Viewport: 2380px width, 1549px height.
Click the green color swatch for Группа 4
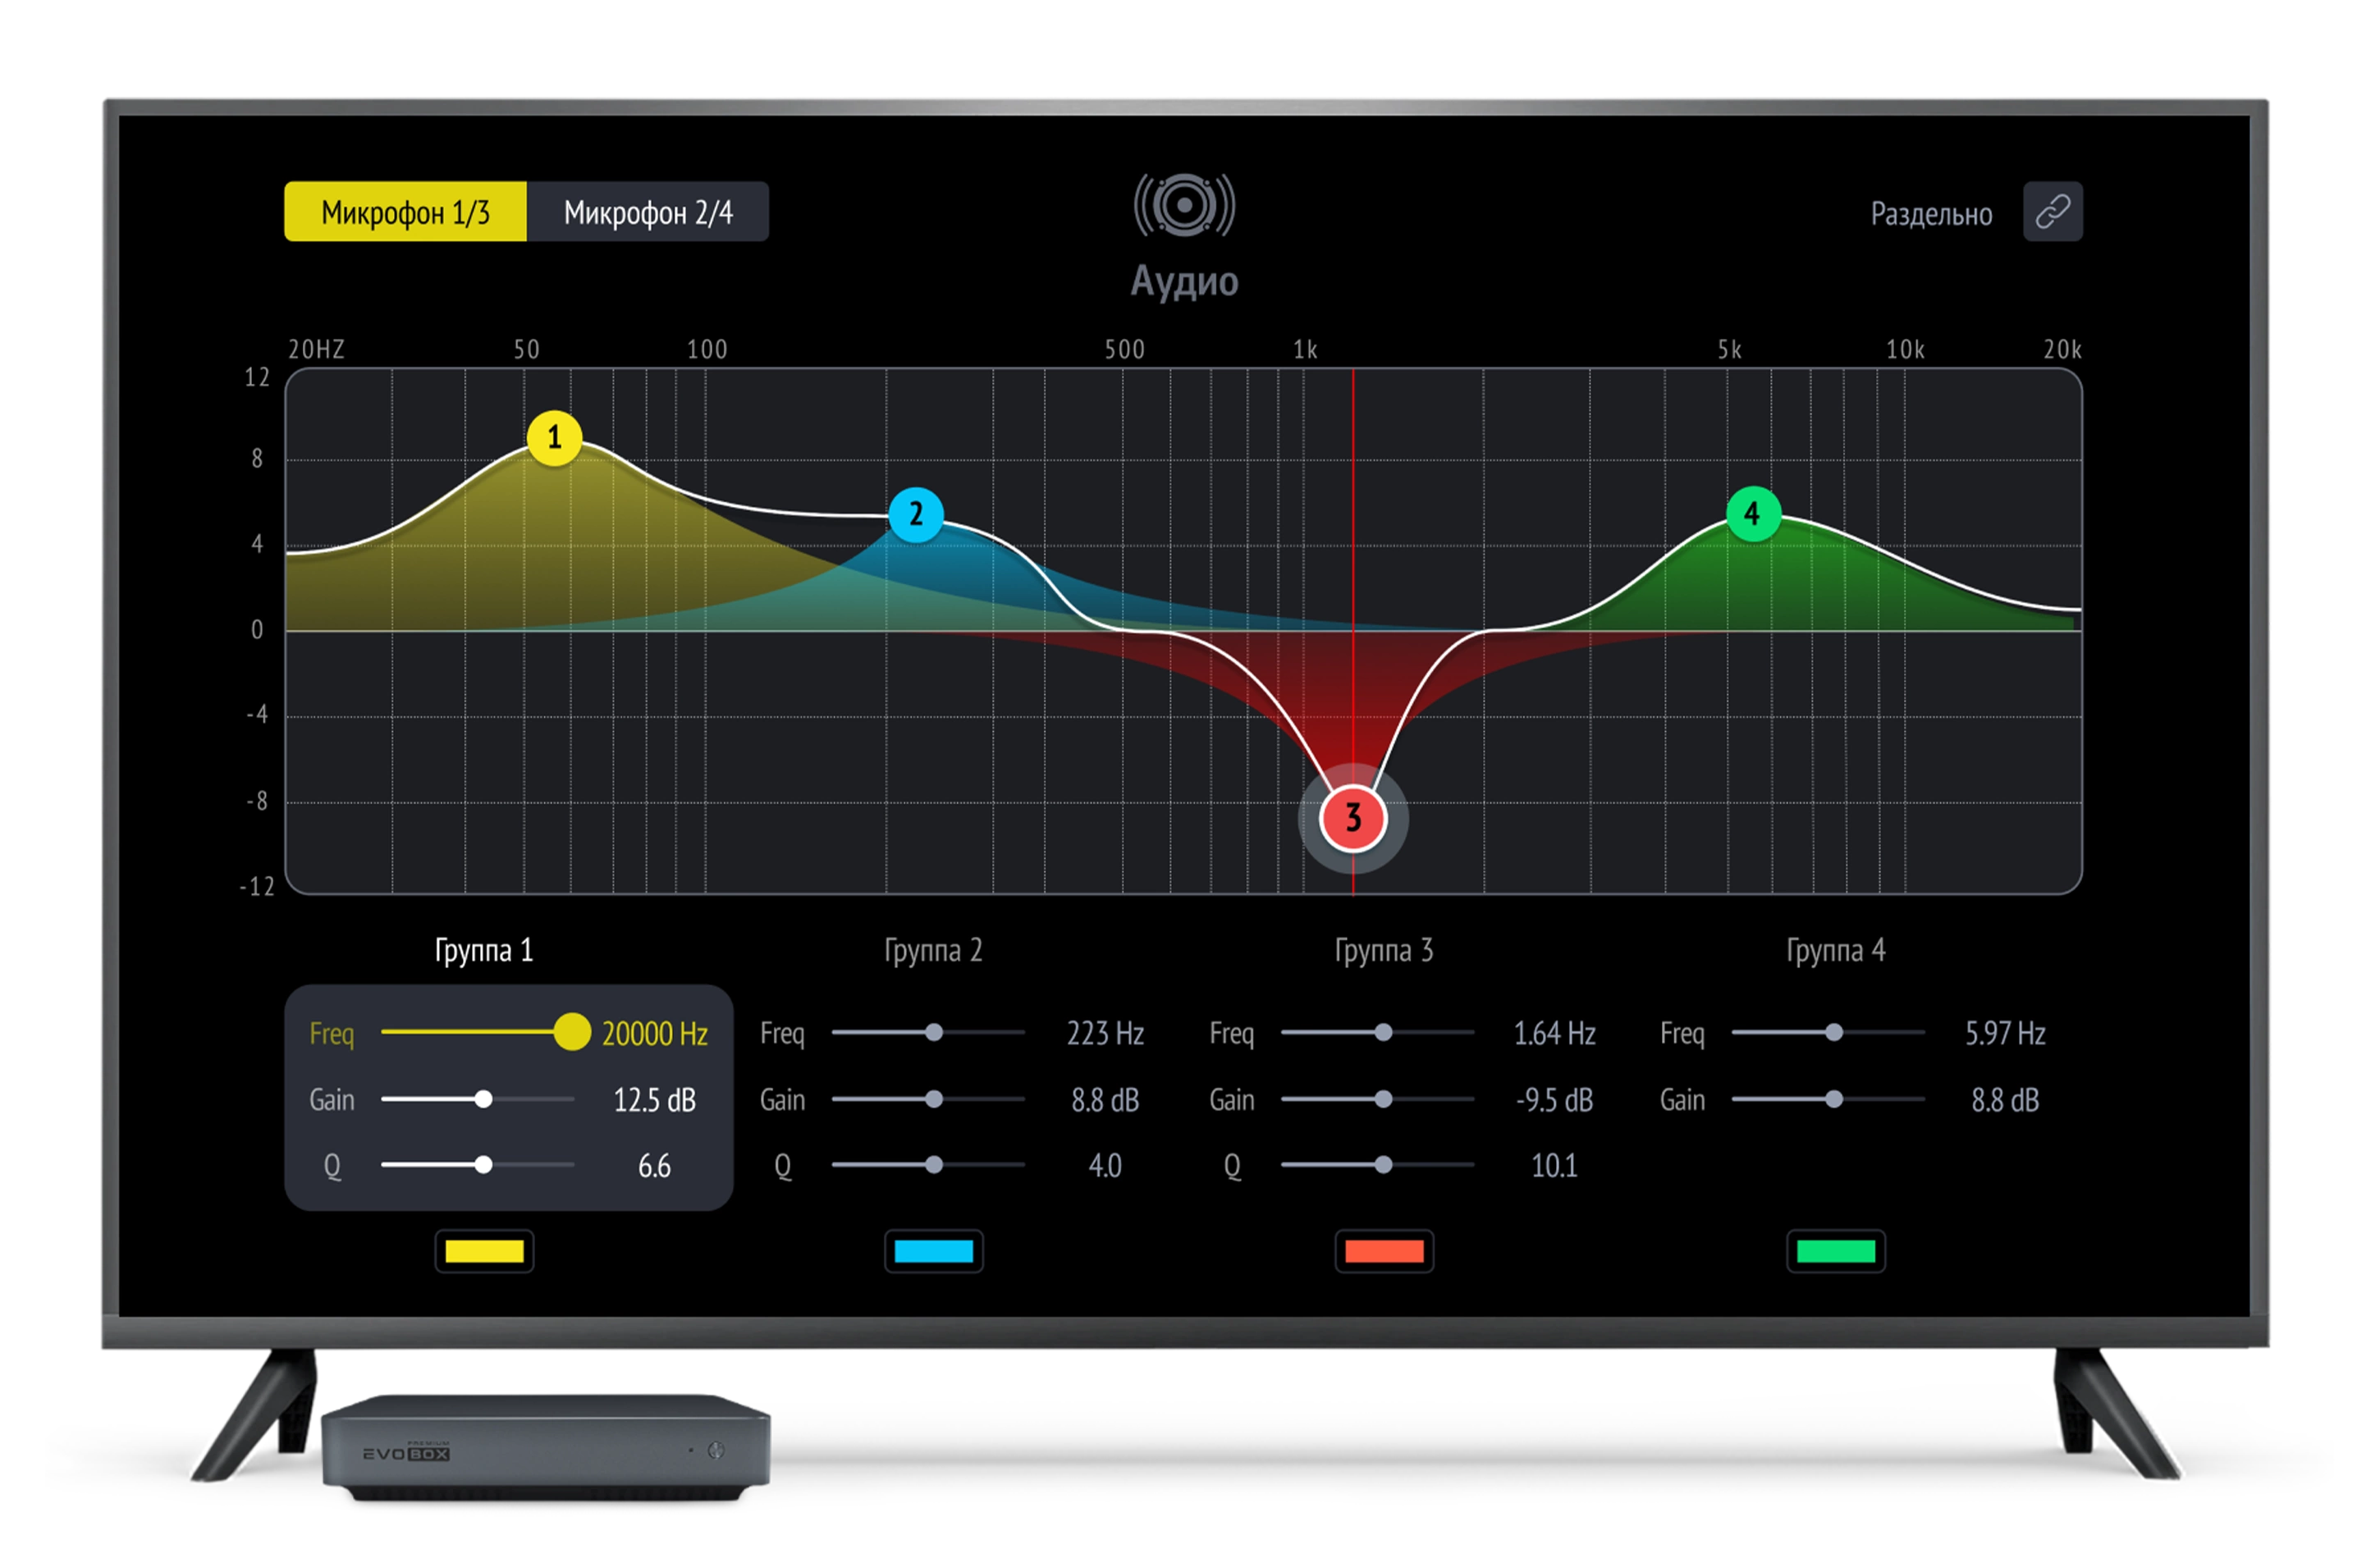coord(1835,1250)
